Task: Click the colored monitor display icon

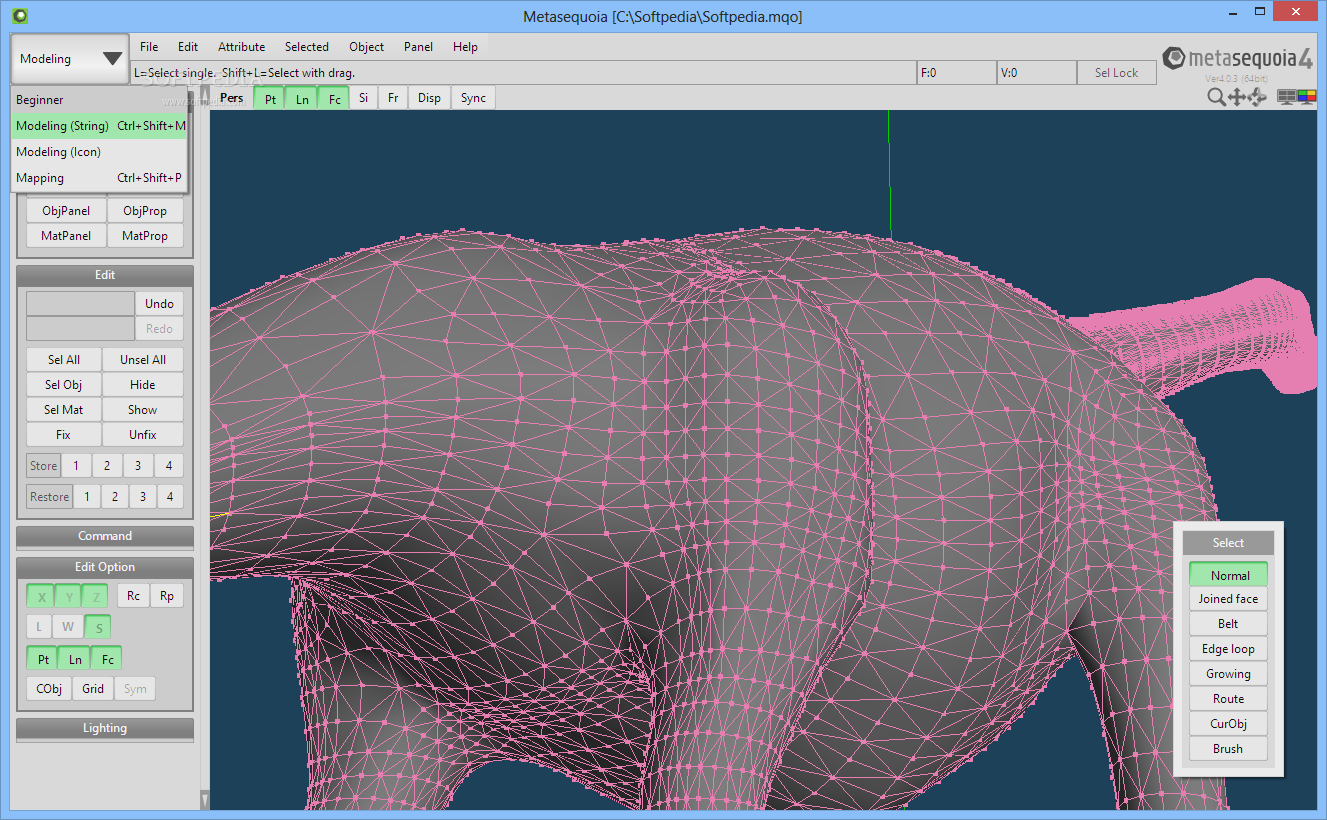Action: tap(1307, 97)
